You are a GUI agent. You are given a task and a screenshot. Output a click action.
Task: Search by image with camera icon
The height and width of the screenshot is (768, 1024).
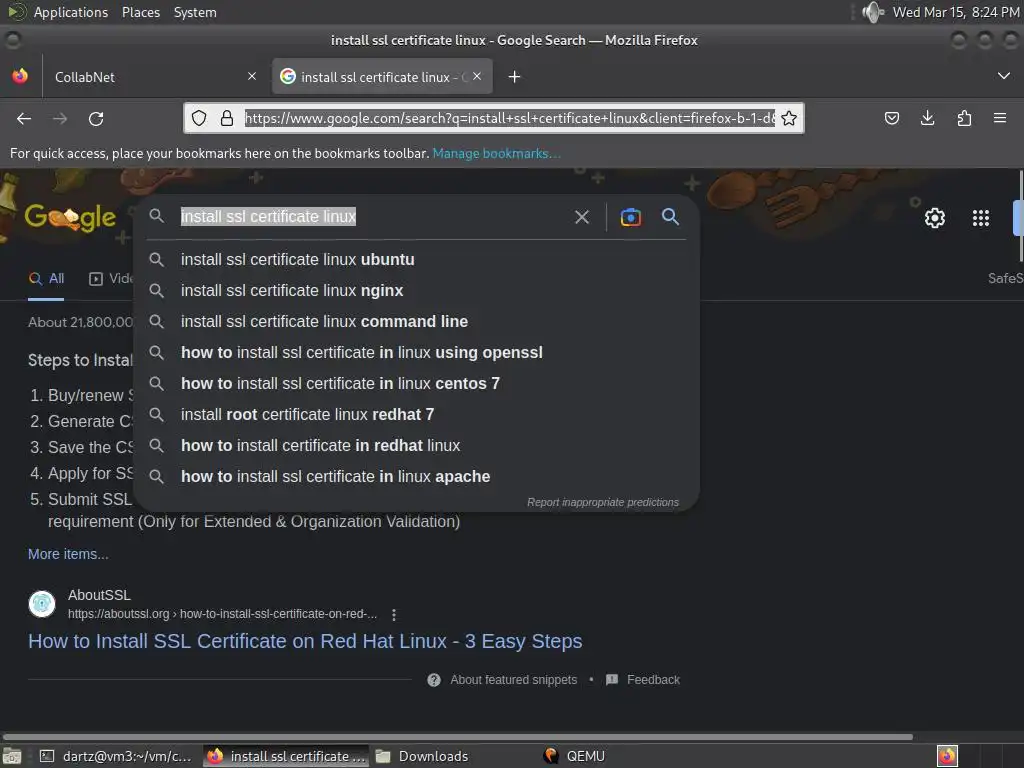pos(630,217)
